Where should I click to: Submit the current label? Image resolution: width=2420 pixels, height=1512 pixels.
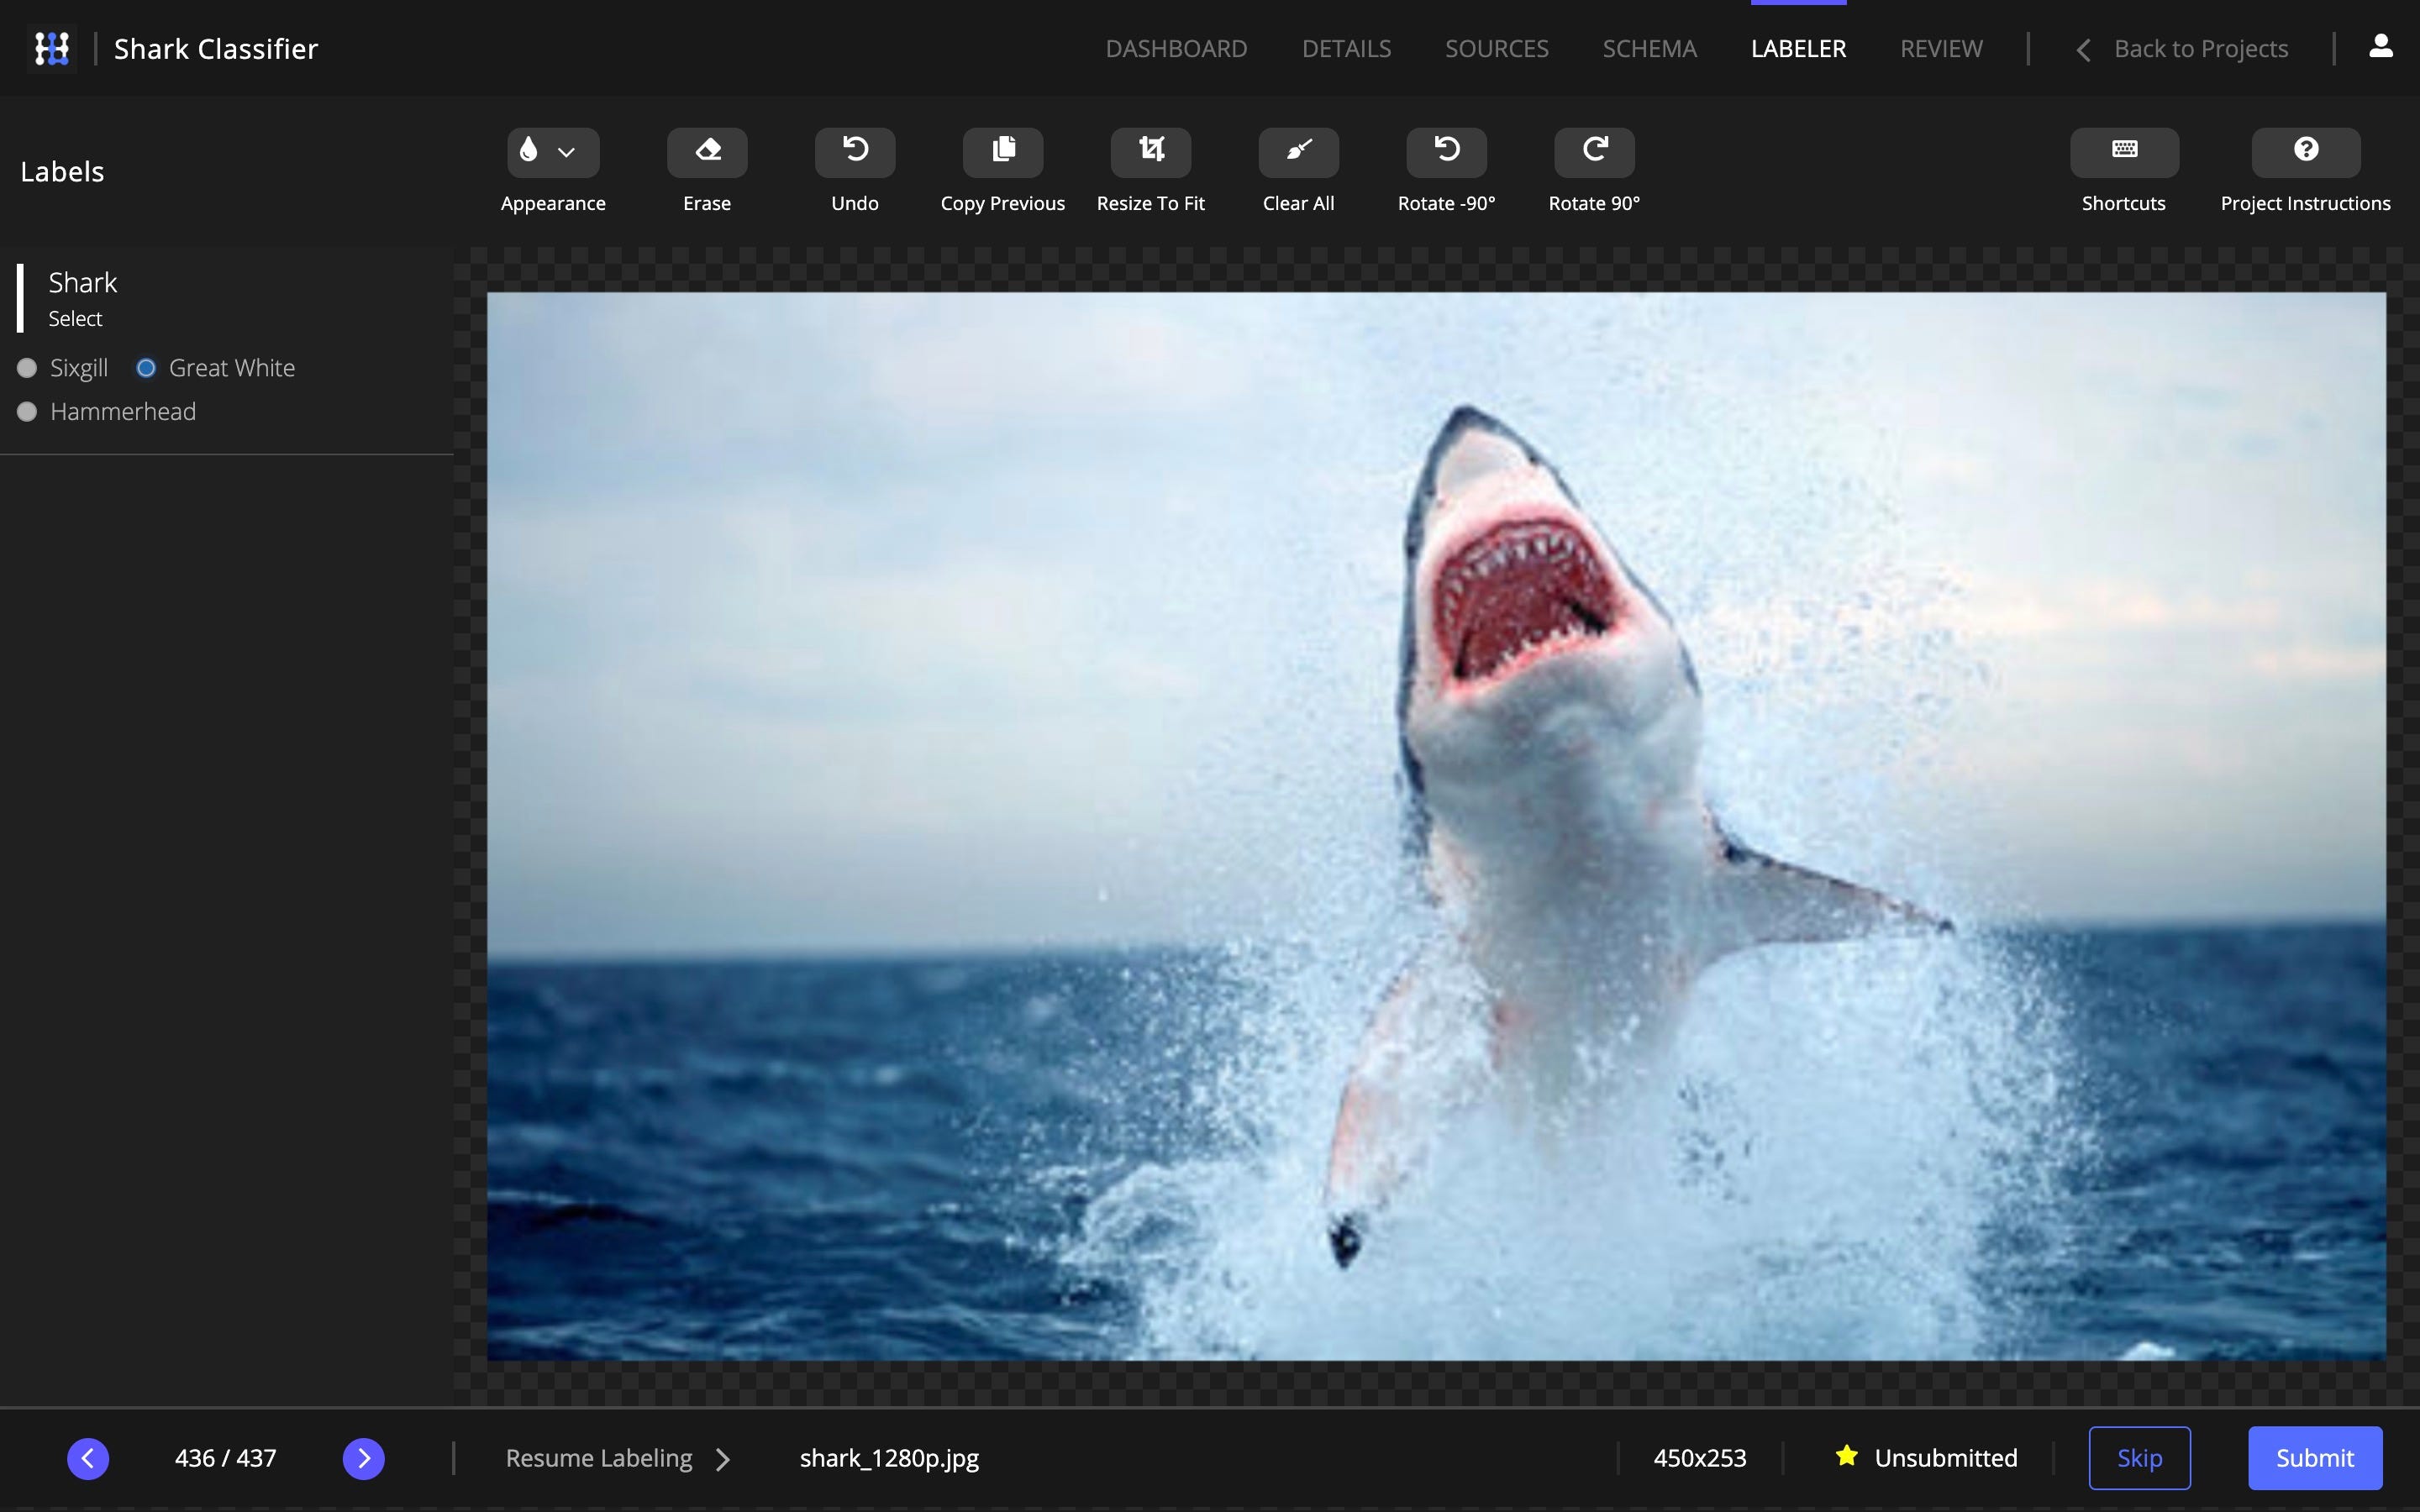click(x=2315, y=1458)
